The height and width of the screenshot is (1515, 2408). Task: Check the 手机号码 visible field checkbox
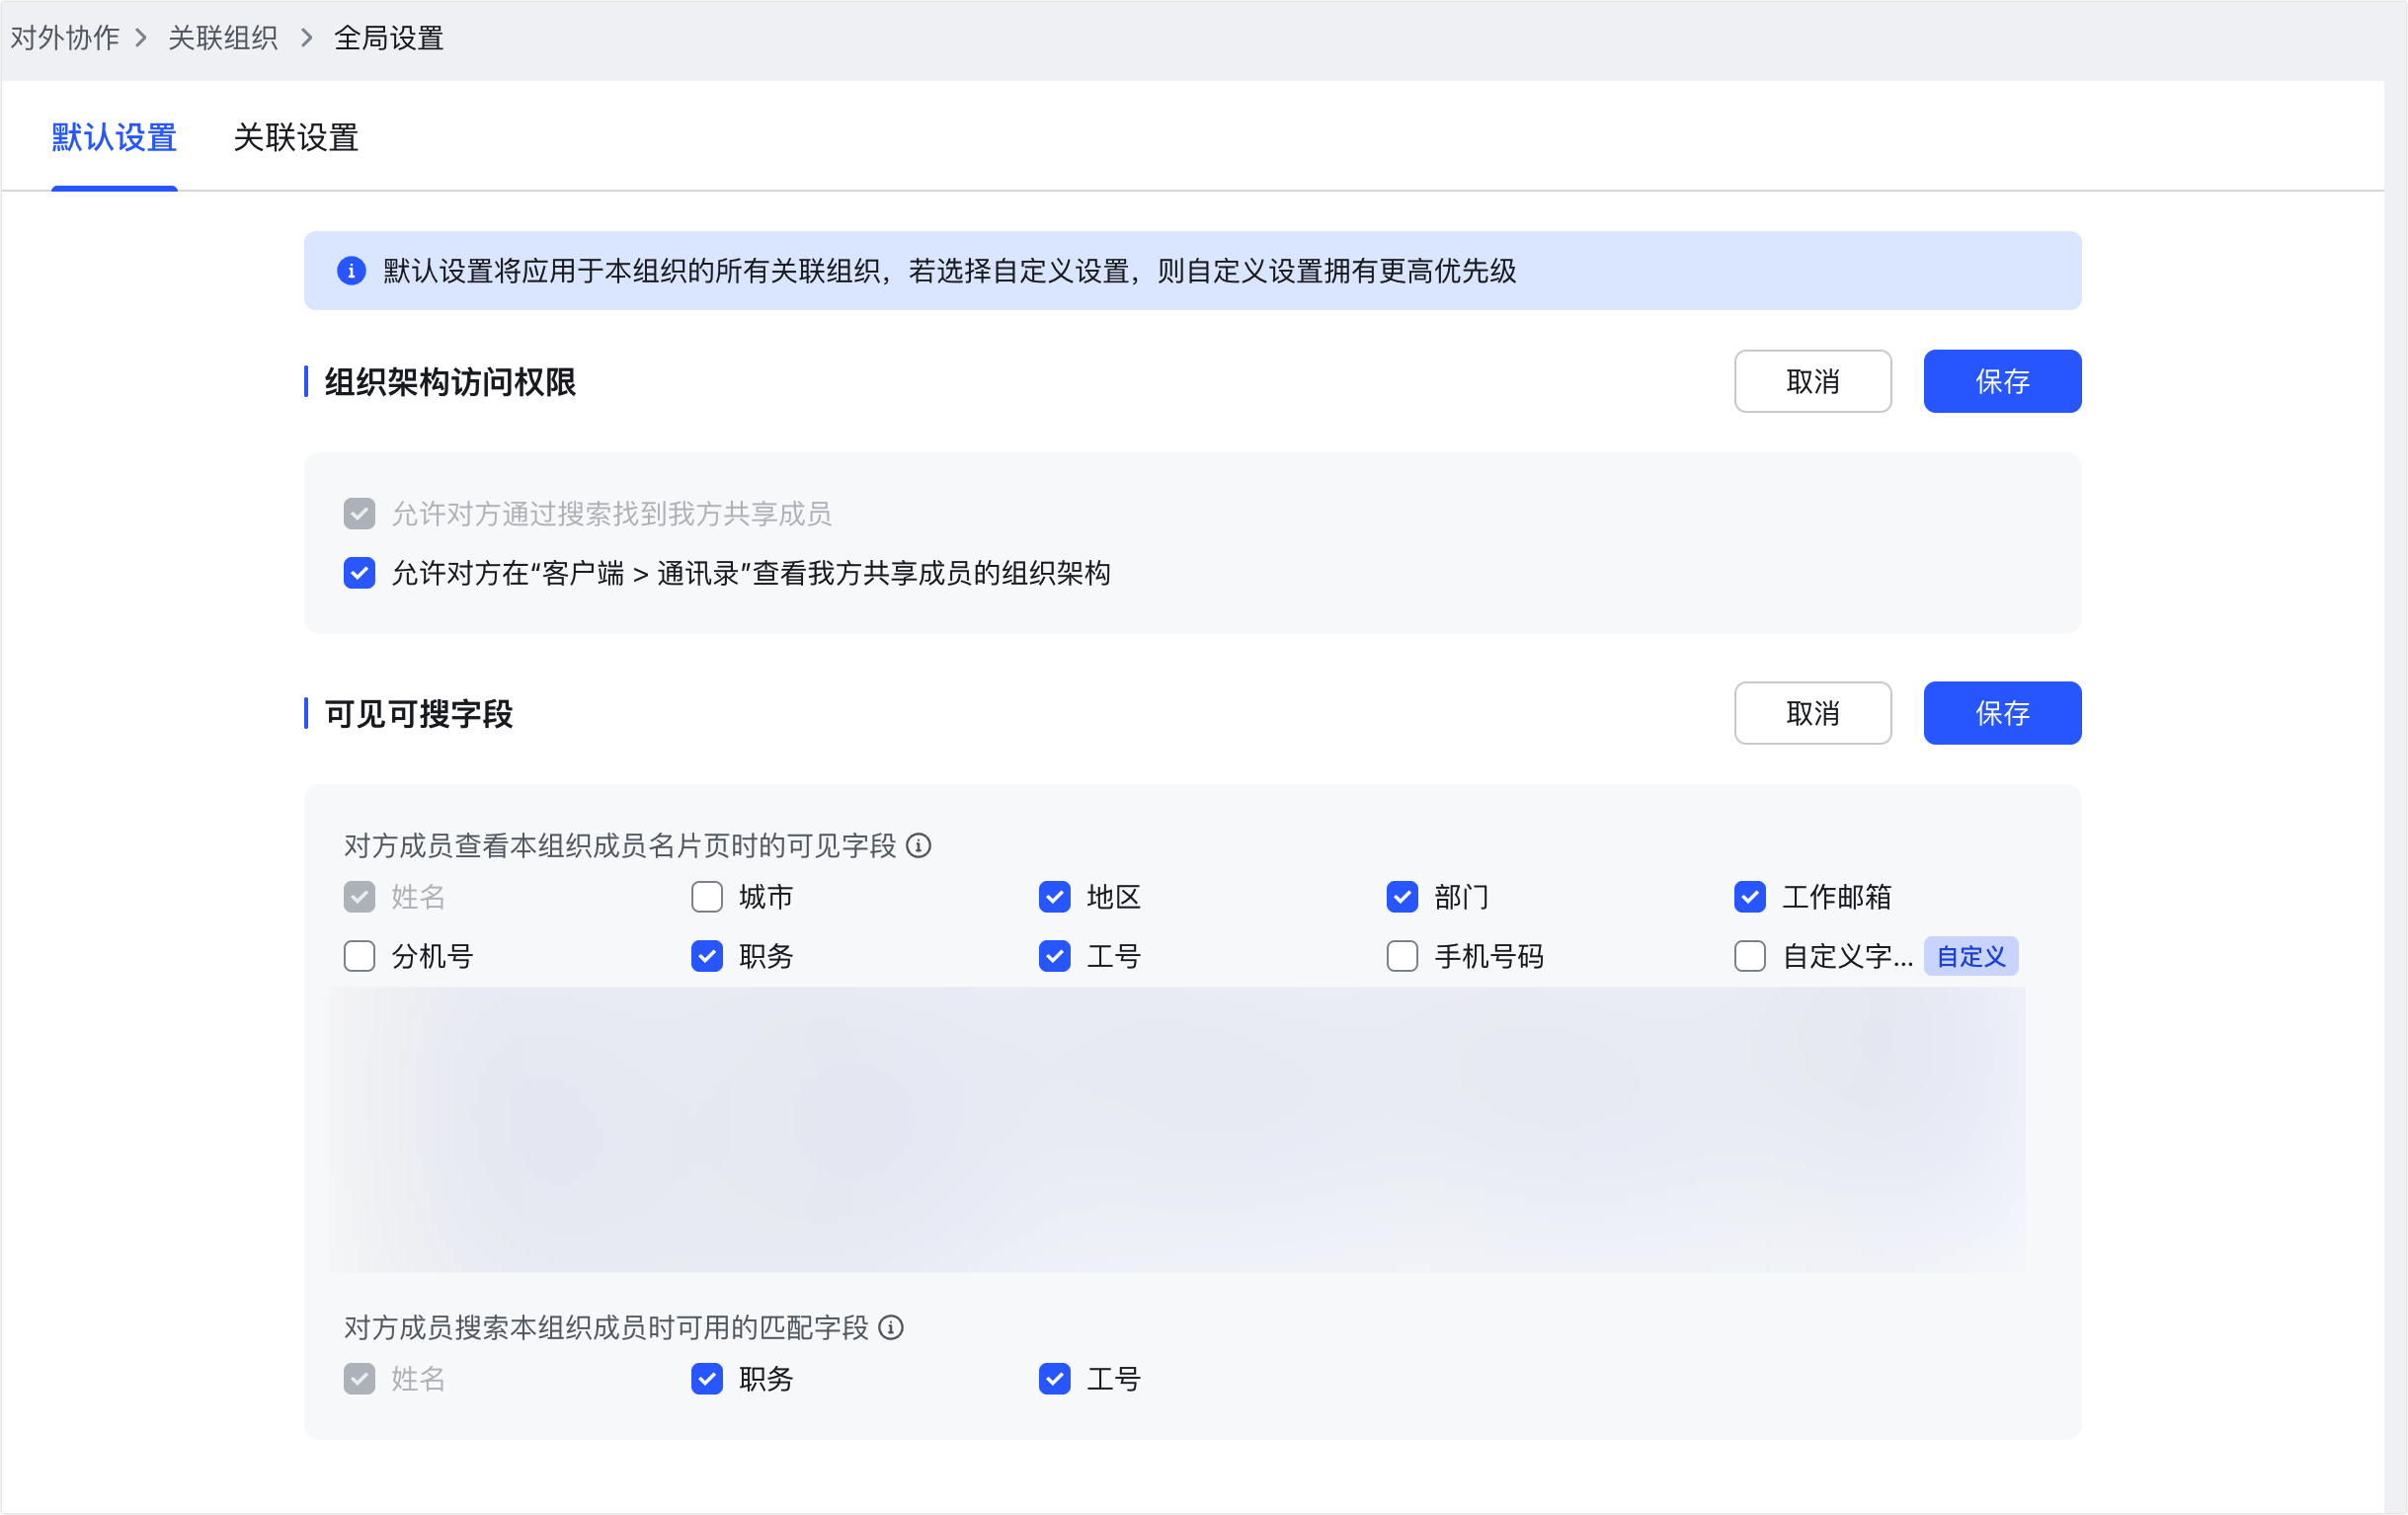pos(1402,956)
